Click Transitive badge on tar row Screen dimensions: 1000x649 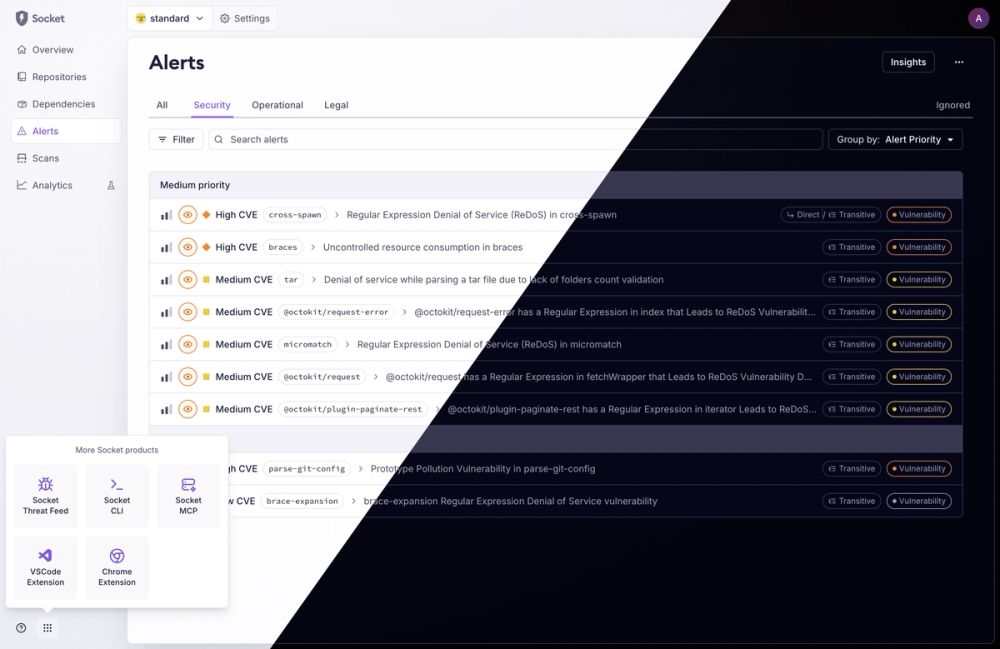(x=851, y=279)
